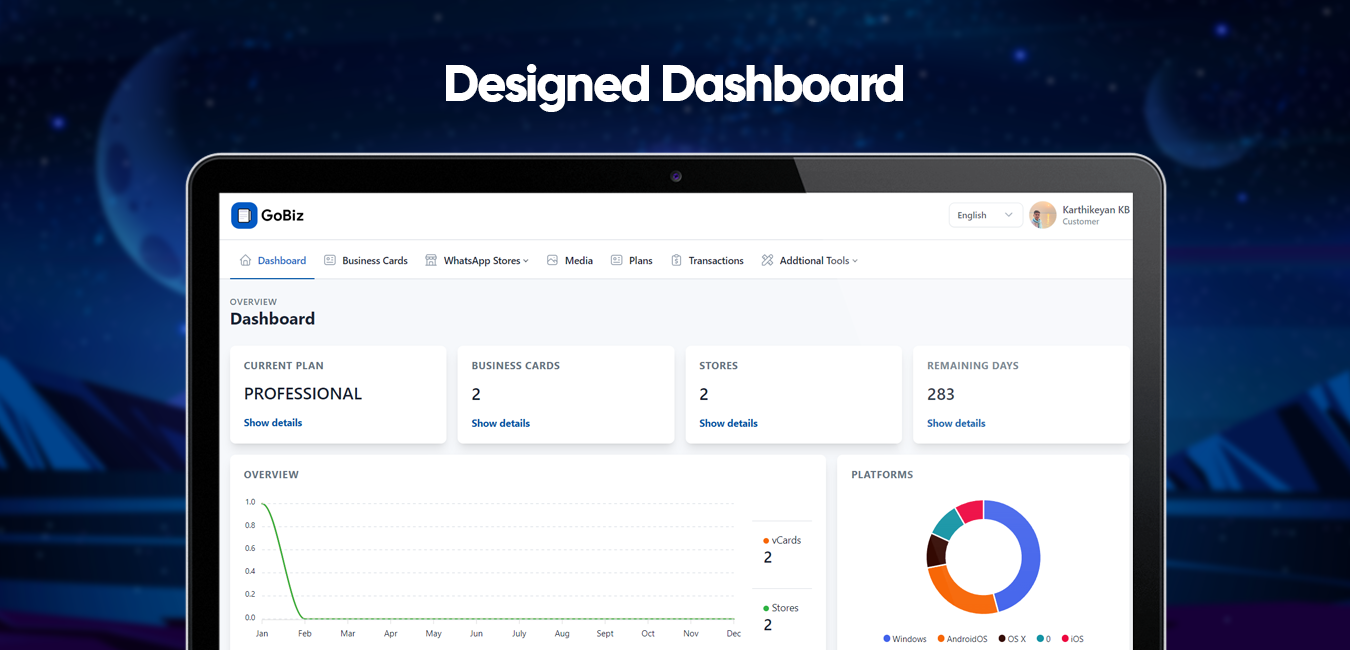
Task: Show details for Remaining Days
Action: [x=956, y=424]
